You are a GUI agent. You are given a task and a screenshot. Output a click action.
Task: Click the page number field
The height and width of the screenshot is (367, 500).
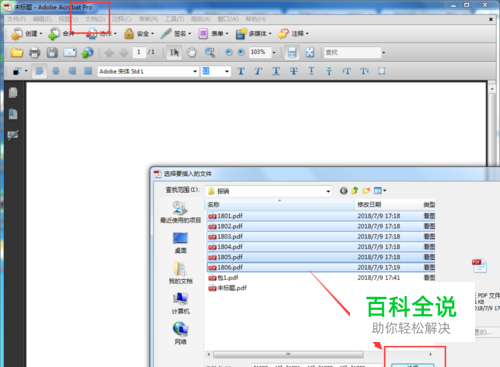139,52
